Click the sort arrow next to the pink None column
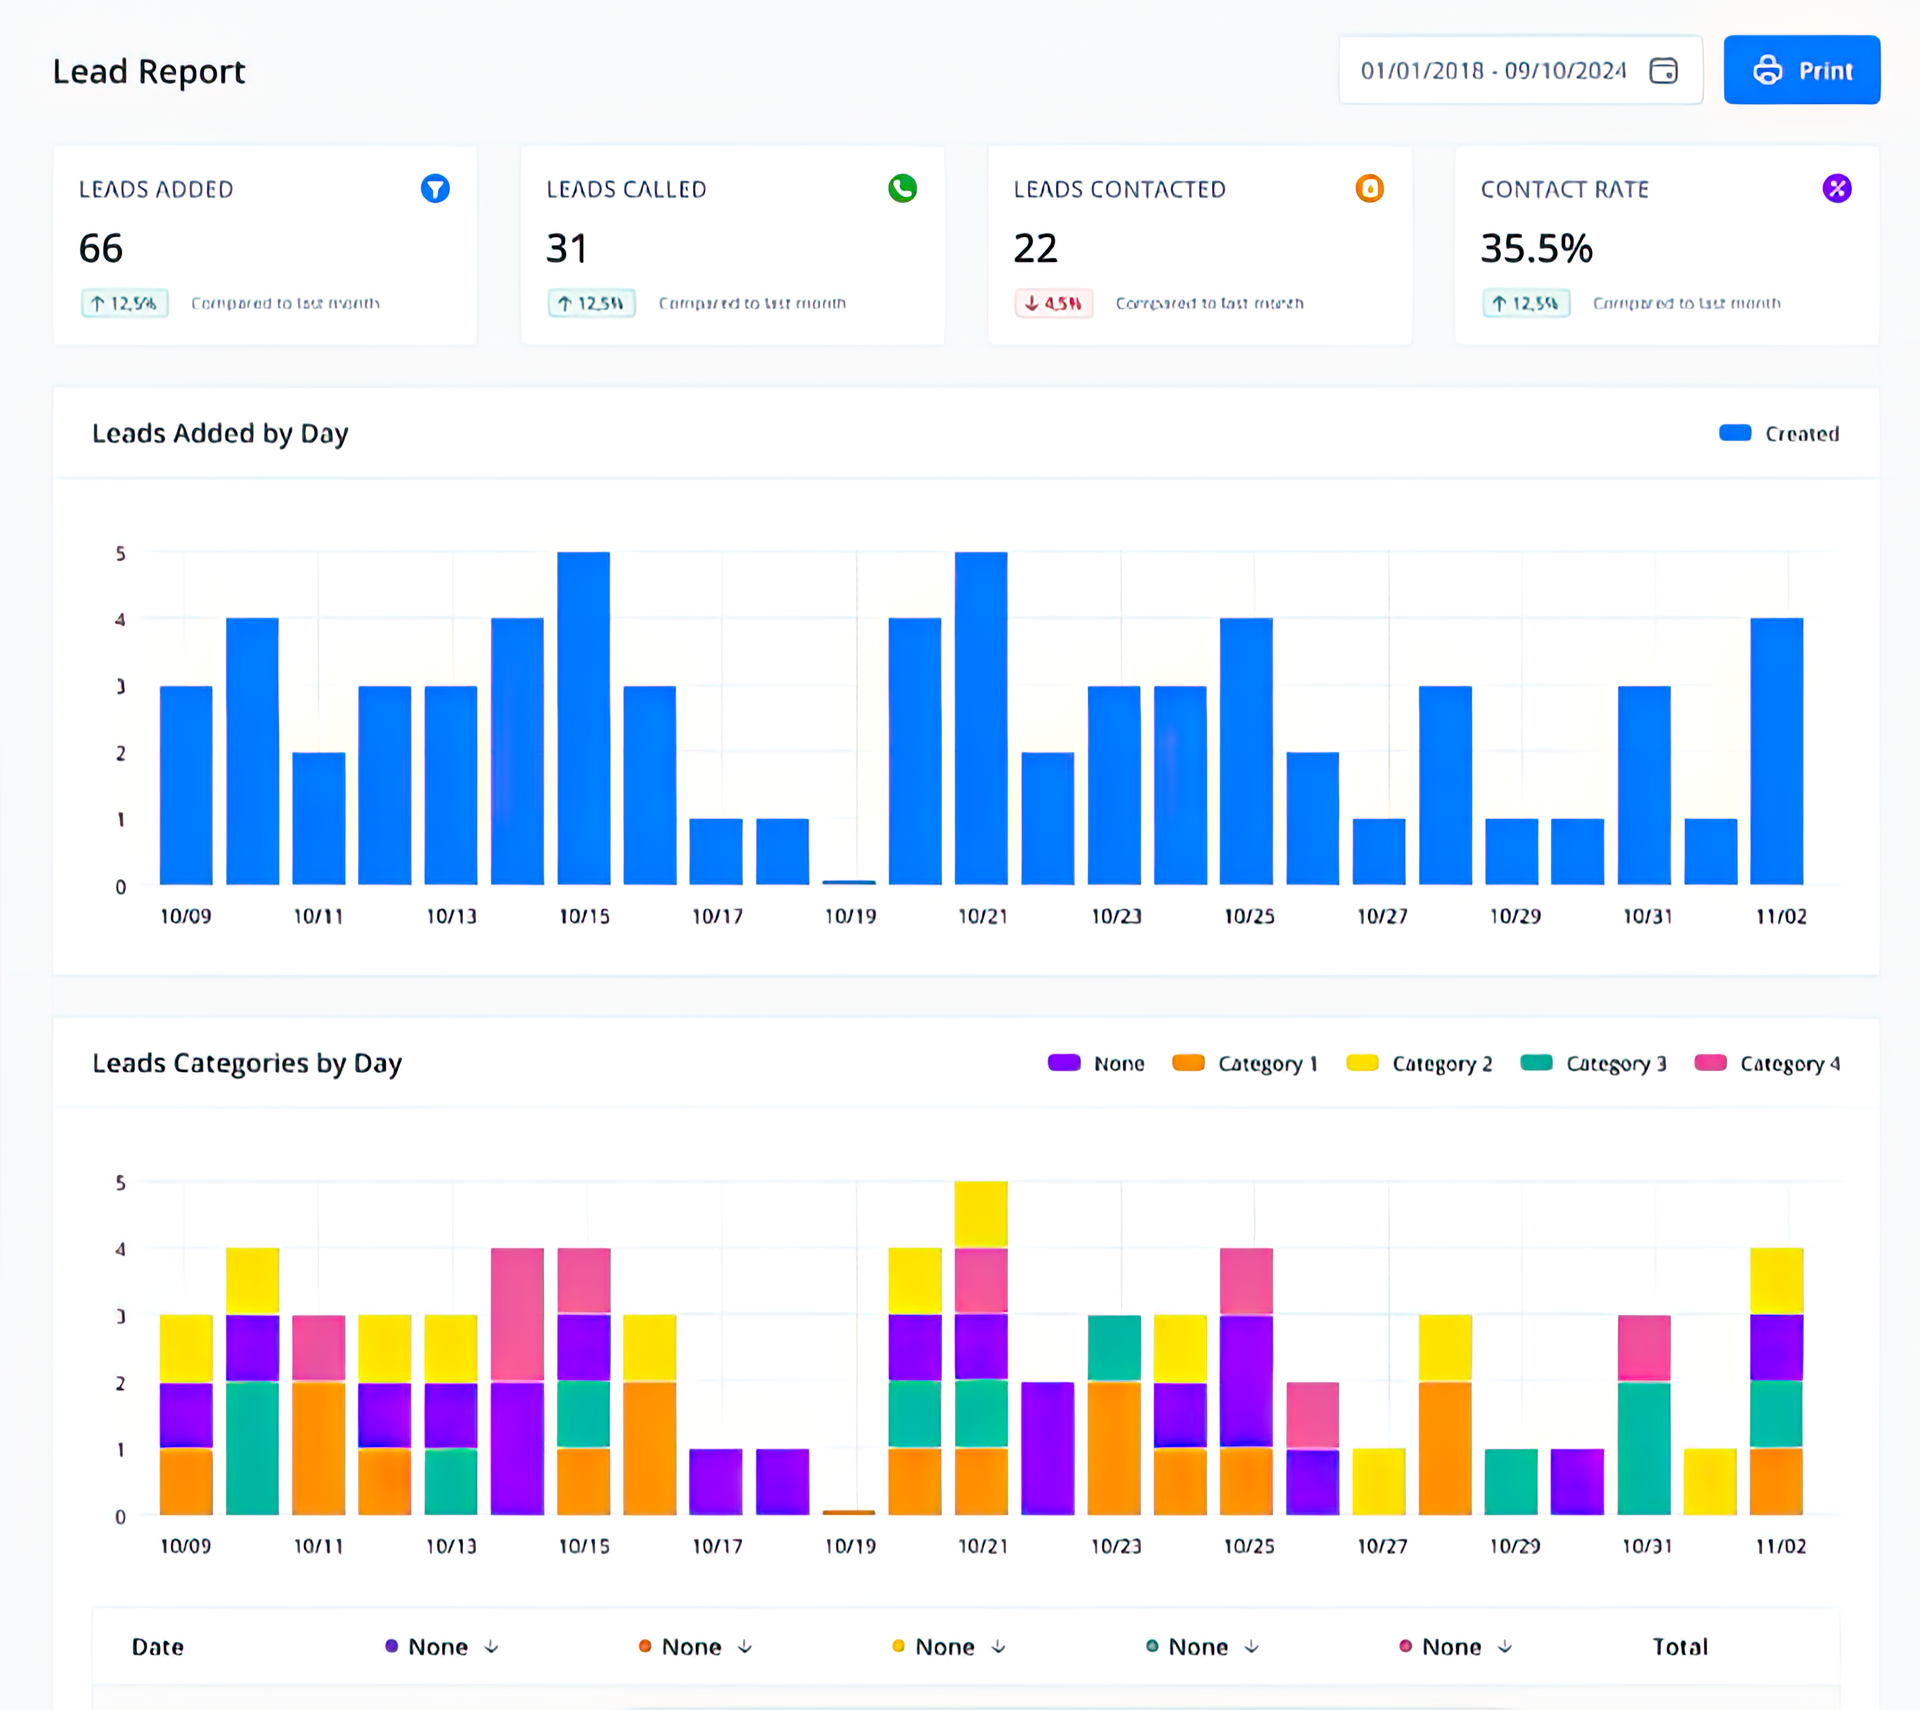The height and width of the screenshot is (1710, 1920). click(x=1504, y=1646)
